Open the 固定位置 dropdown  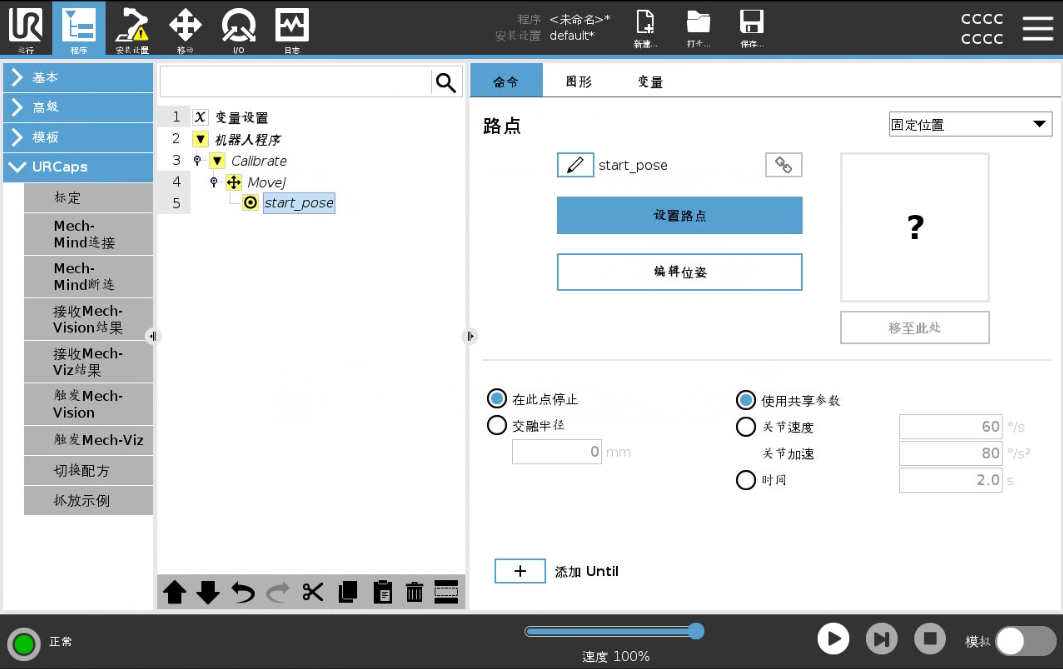(969, 124)
